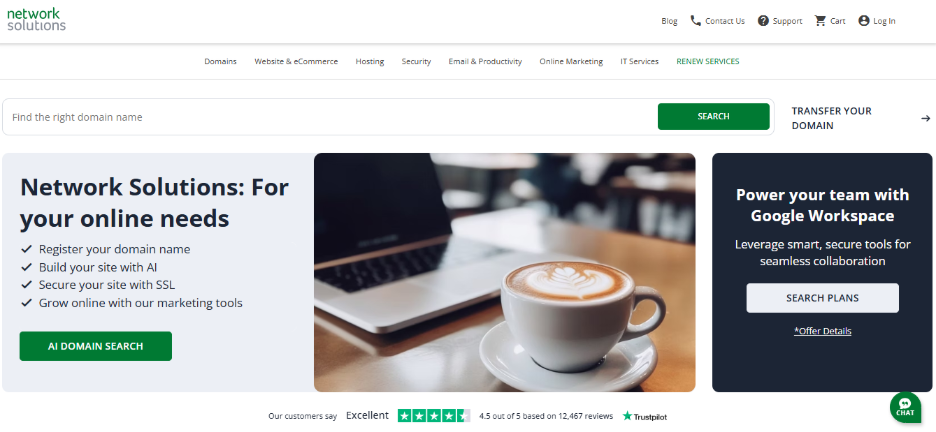Click the green SEARCH button
The width and height of the screenshot is (936, 432).
pos(713,116)
